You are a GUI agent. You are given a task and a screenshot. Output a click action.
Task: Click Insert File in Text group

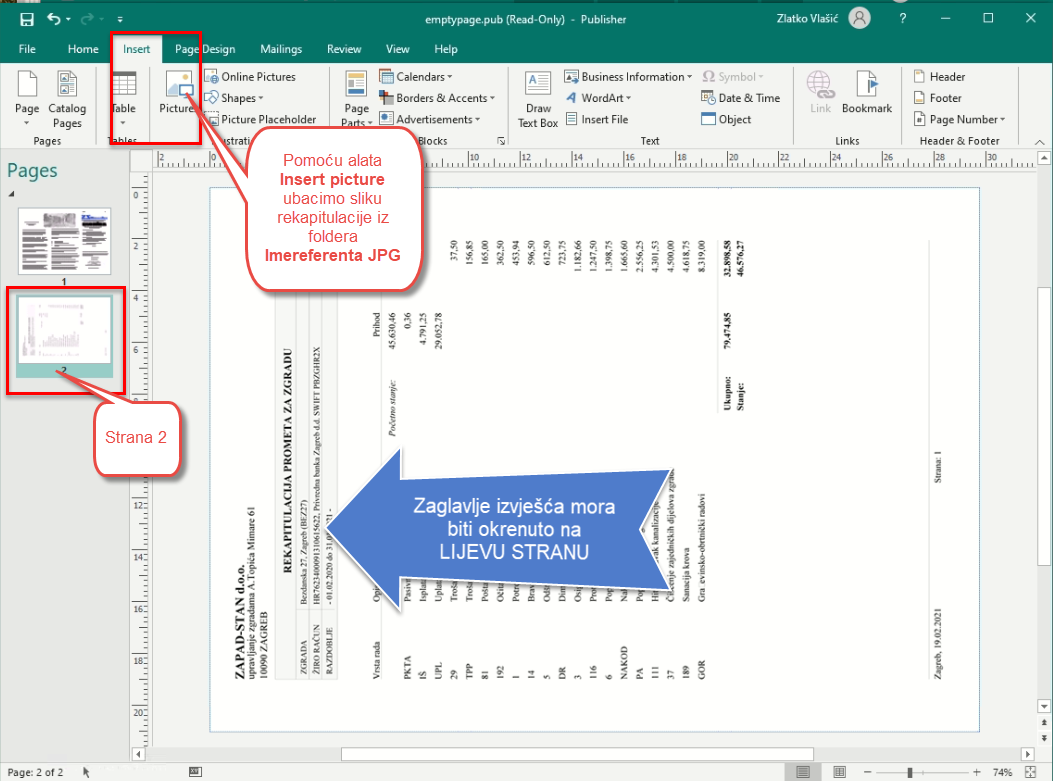click(597, 120)
